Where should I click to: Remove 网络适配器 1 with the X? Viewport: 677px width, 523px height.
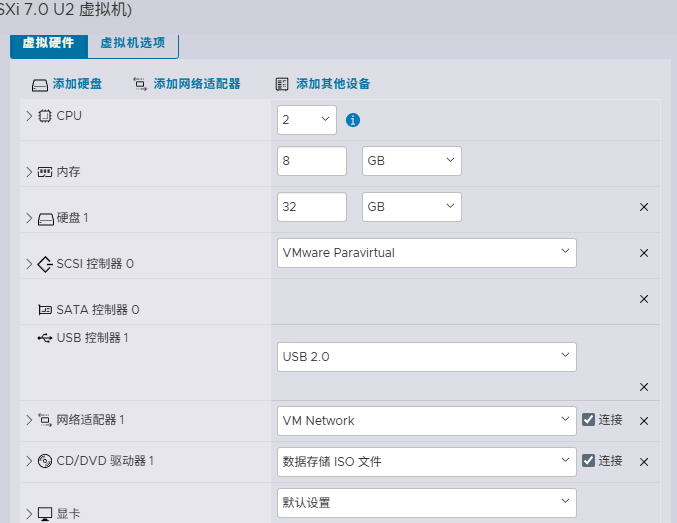[x=644, y=421]
